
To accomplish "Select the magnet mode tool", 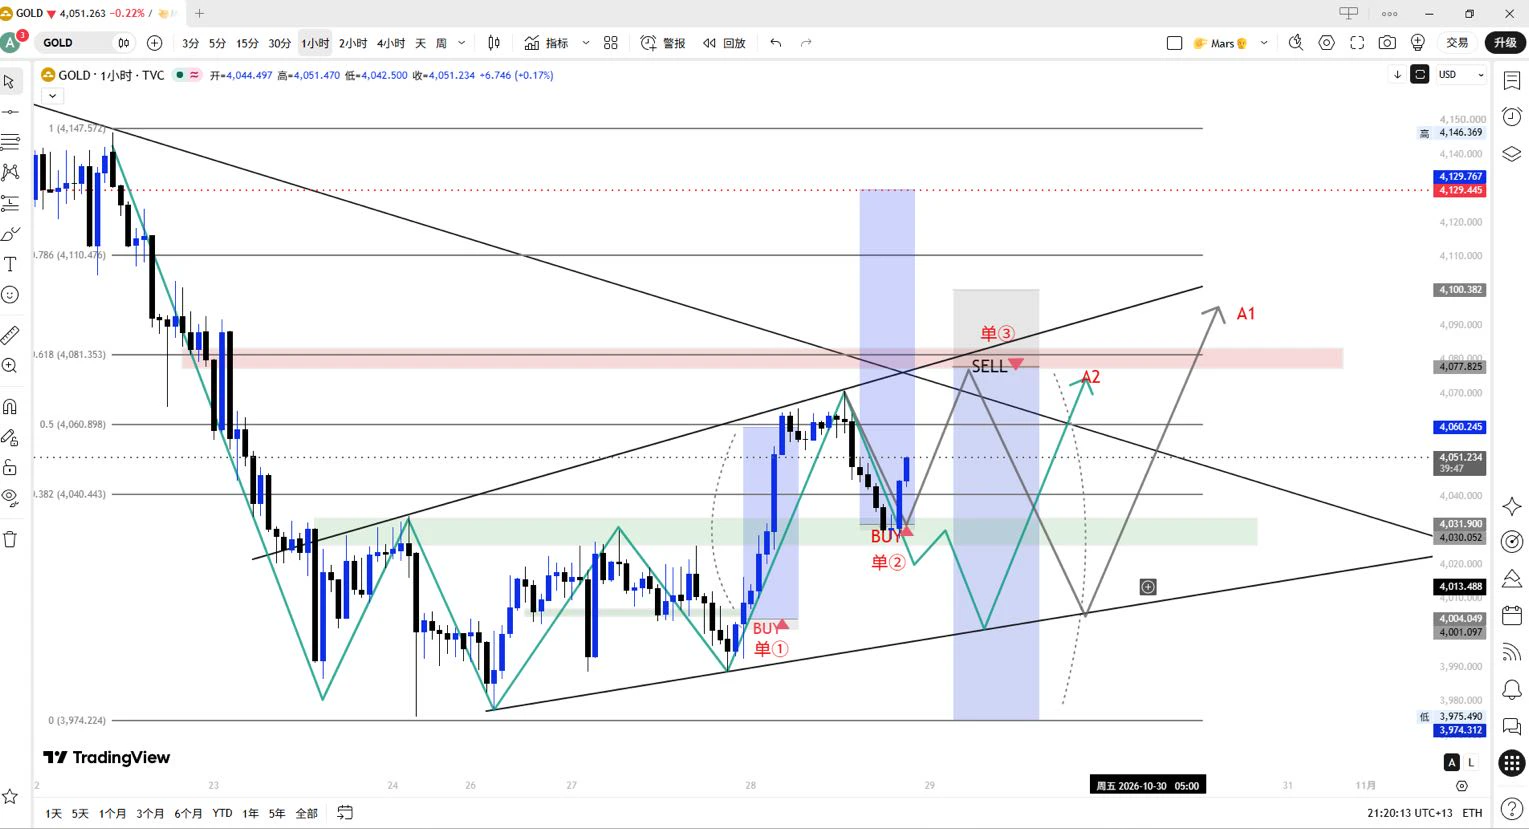I will (x=10, y=406).
